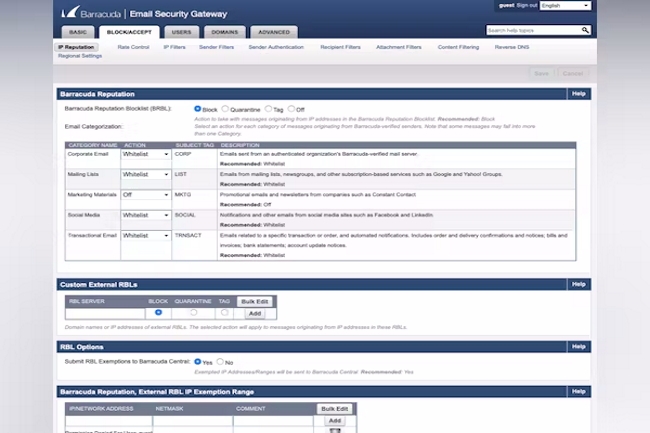Switch to the ADVANCED tab
650x433 pixels.
click(x=273, y=32)
